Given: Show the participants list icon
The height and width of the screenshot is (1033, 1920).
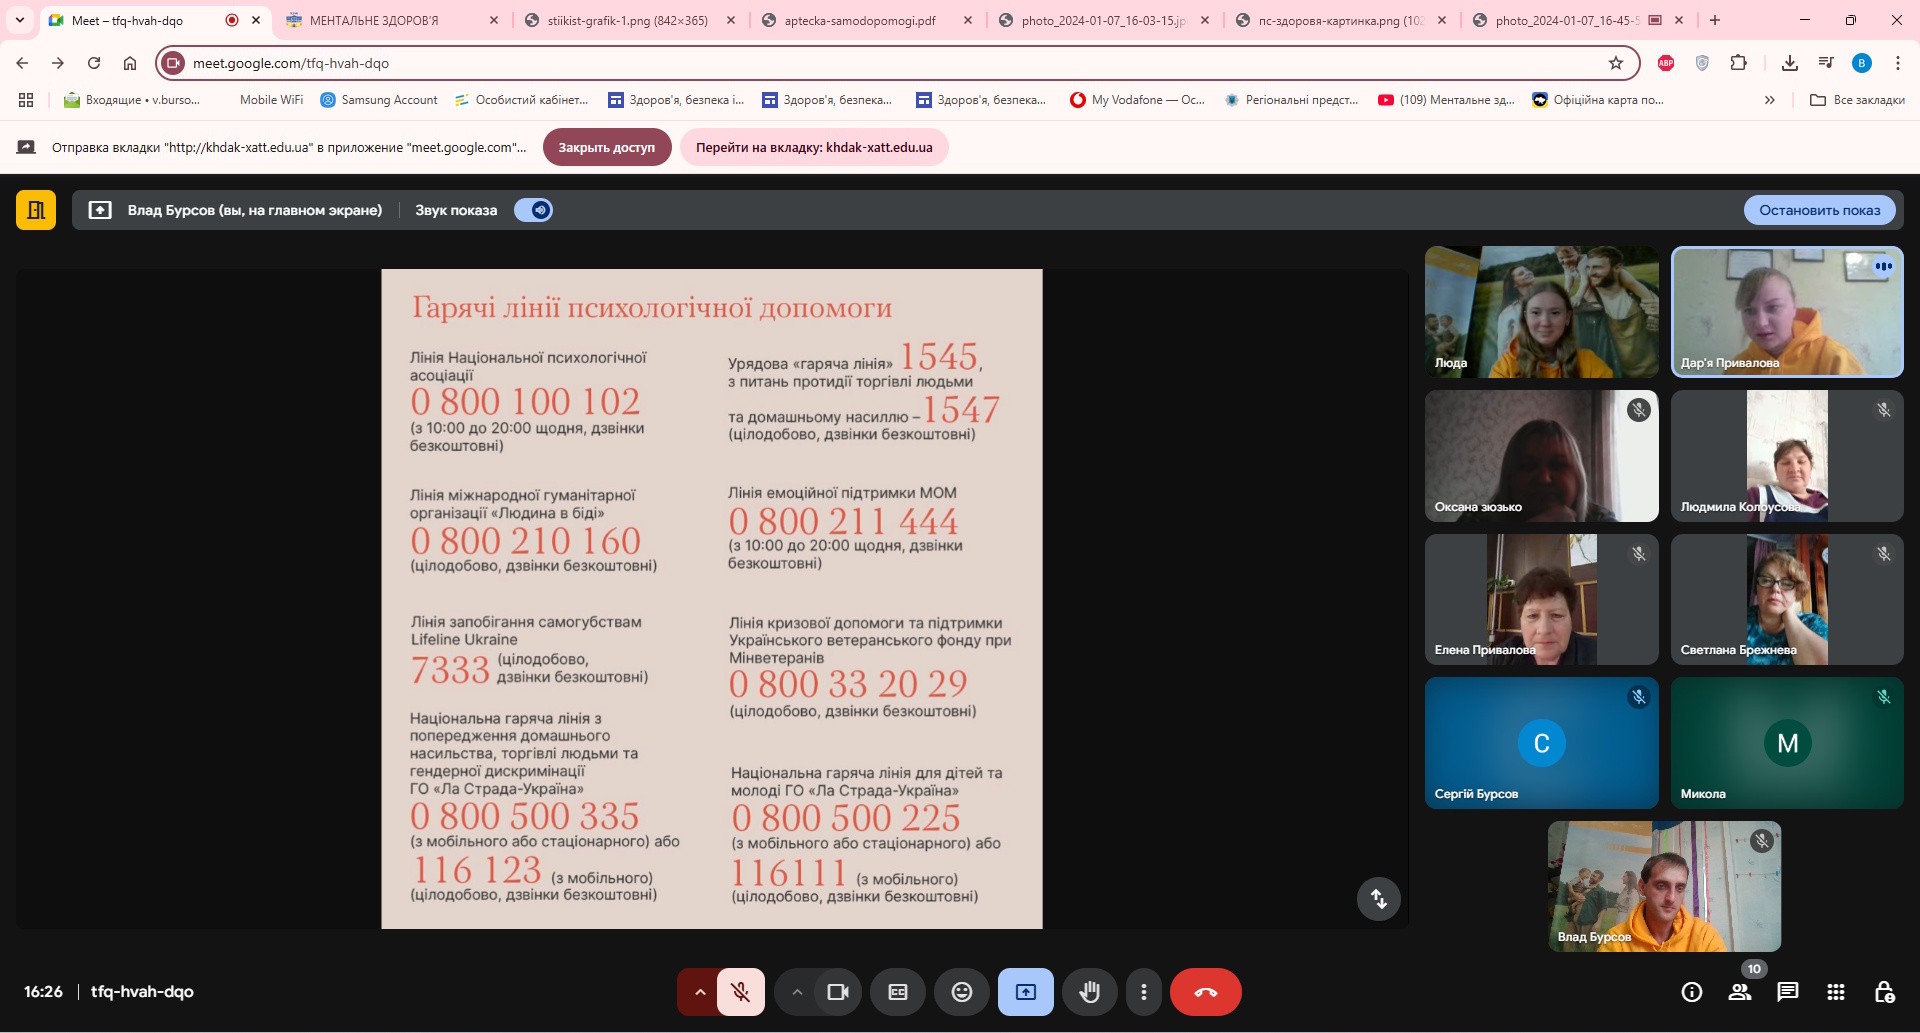Looking at the screenshot, I should click(1739, 992).
